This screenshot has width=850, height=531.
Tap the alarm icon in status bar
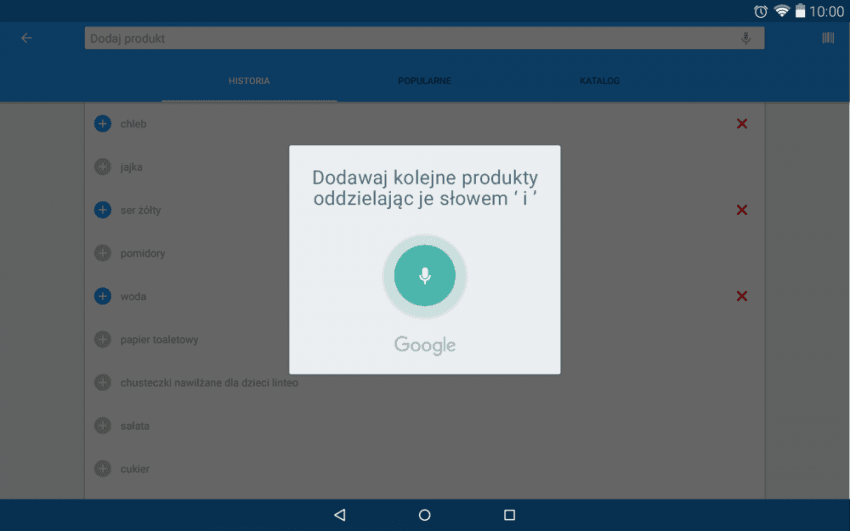[761, 11]
